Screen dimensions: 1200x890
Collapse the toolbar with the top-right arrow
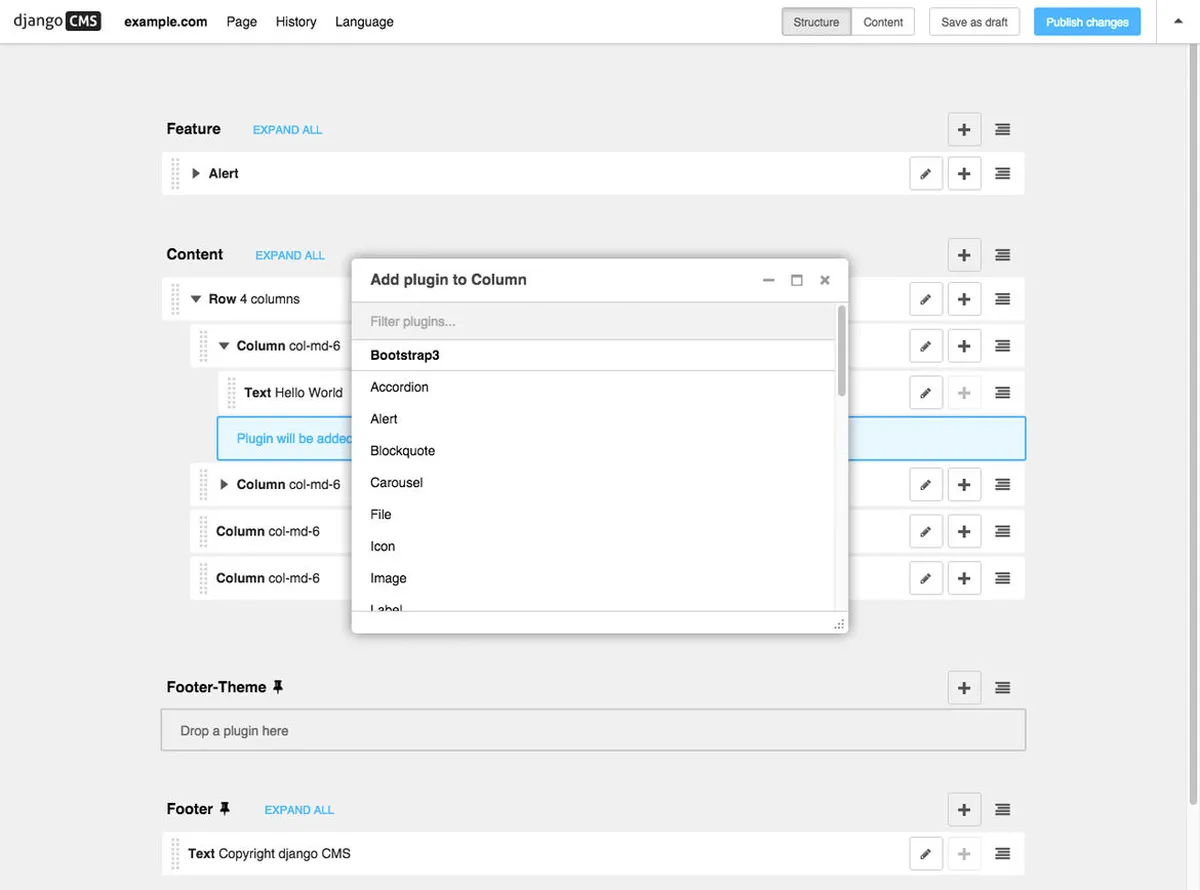tap(1178, 21)
